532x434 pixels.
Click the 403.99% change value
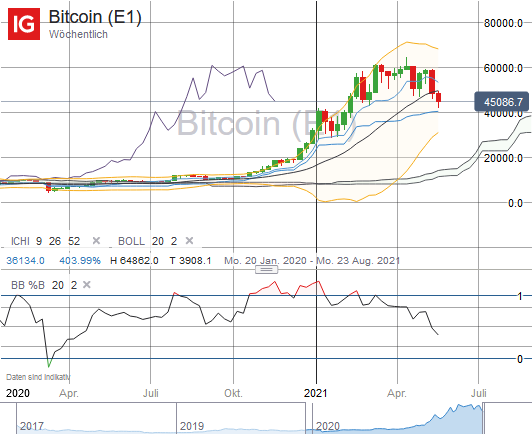[x=80, y=261]
